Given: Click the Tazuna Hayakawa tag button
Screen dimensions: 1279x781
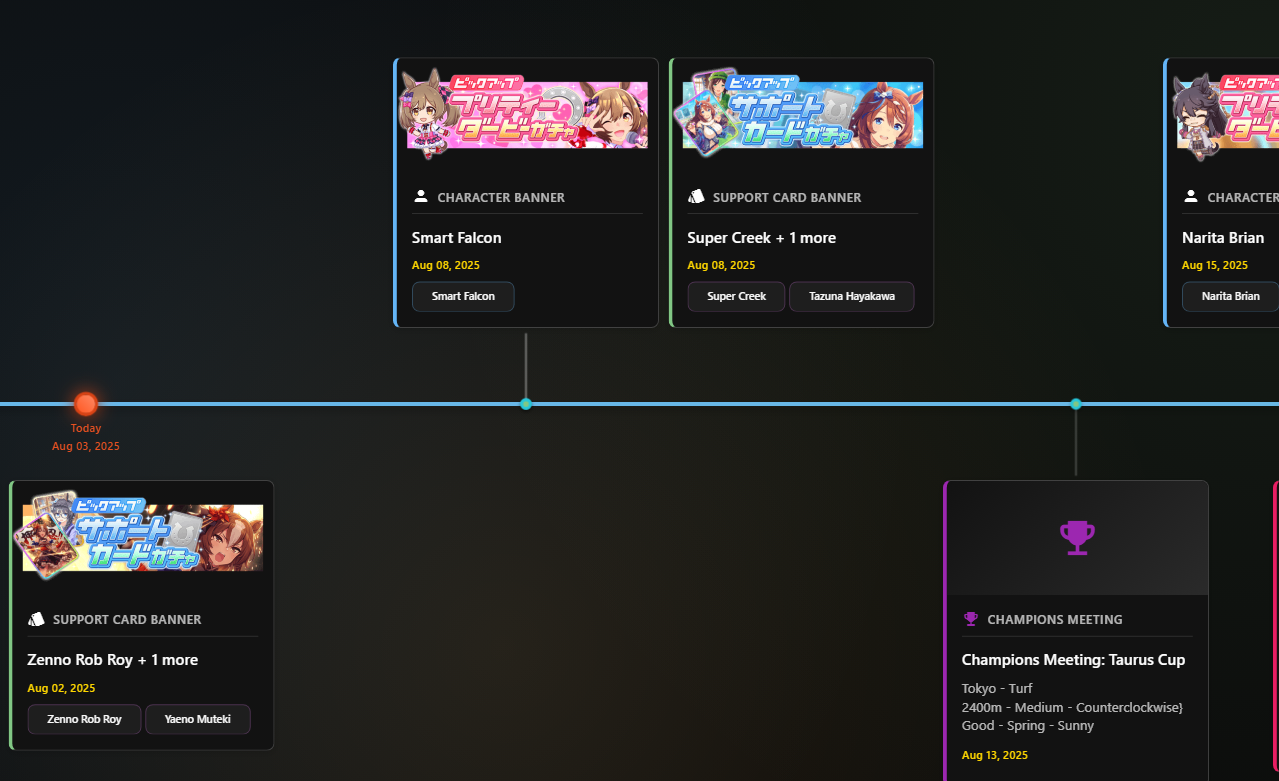Looking at the screenshot, I should (x=852, y=297).
